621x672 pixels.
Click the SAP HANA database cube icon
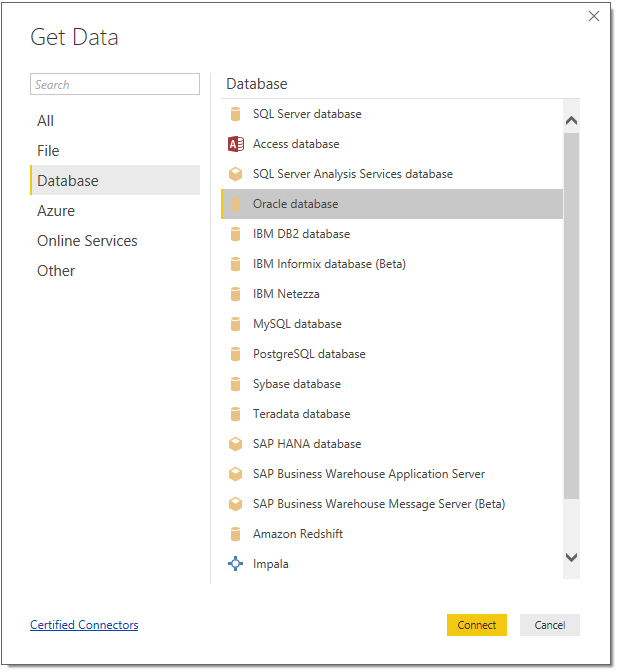click(235, 444)
